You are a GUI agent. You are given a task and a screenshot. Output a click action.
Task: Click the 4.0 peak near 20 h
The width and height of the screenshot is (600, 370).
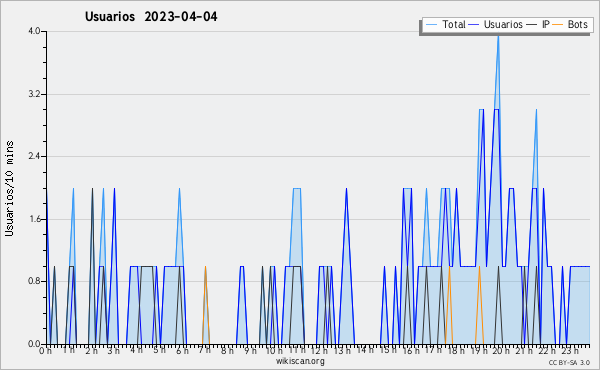(x=498, y=36)
